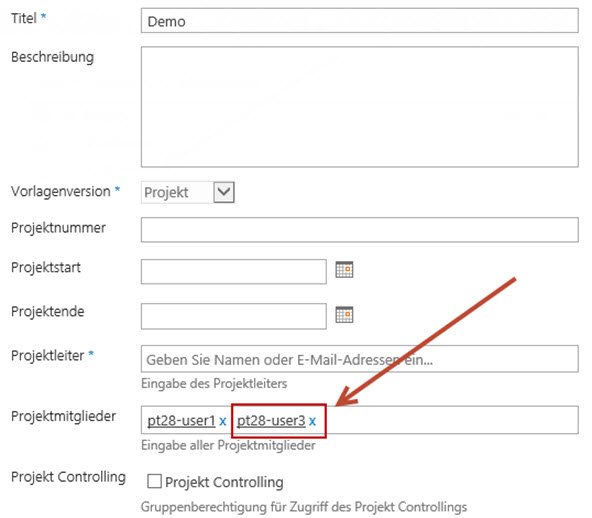
Task: Focus the Titel field containing Demo
Action: click(359, 21)
